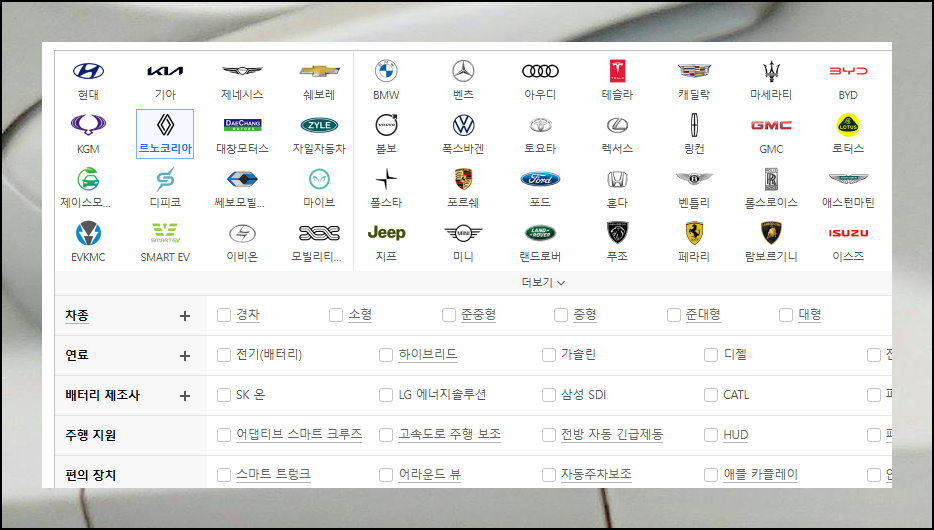Choose the KGM brand logo
Screen dimensions: 934x530
click(x=88, y=125)
